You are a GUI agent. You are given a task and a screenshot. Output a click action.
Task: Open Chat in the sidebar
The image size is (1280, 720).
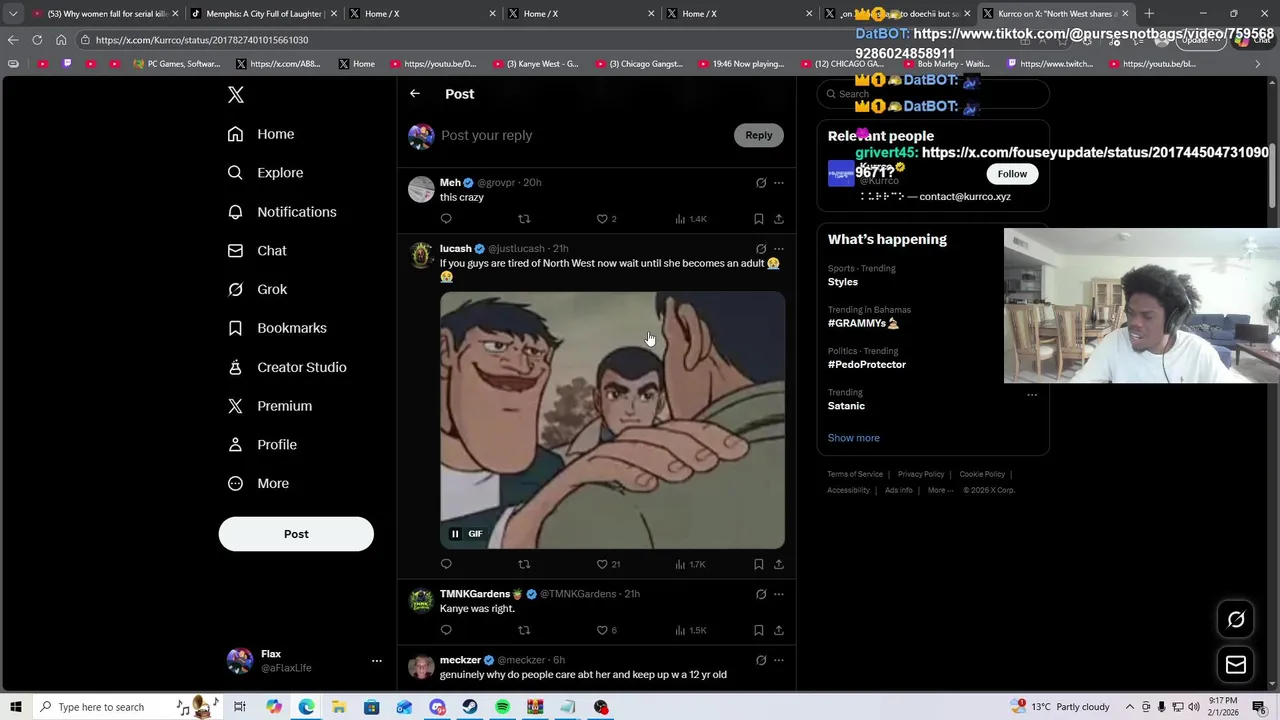click(x=257, y=251)
